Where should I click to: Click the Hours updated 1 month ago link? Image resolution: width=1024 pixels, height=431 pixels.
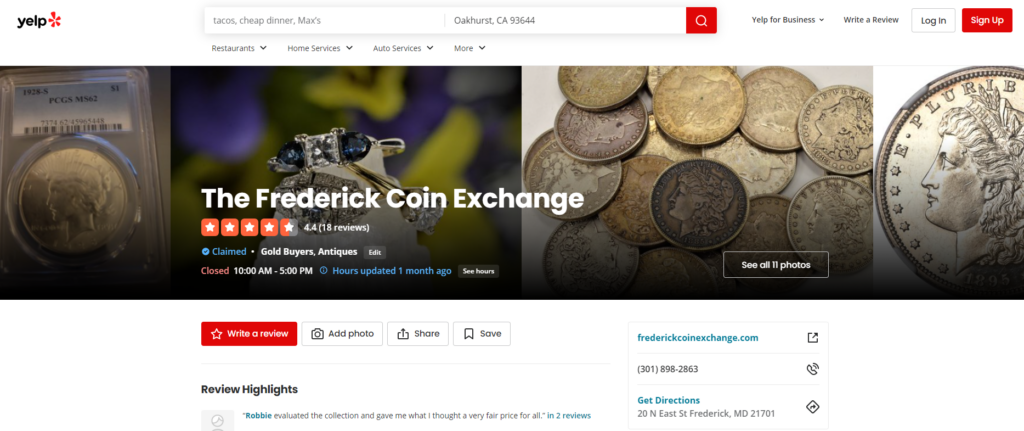[392, 271]
